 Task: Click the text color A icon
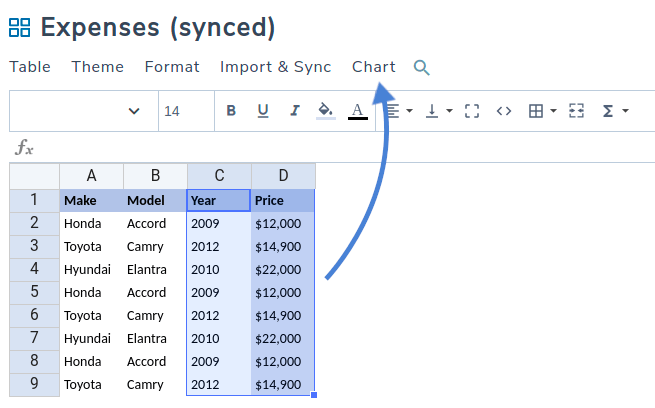click(x=357, y=111)
